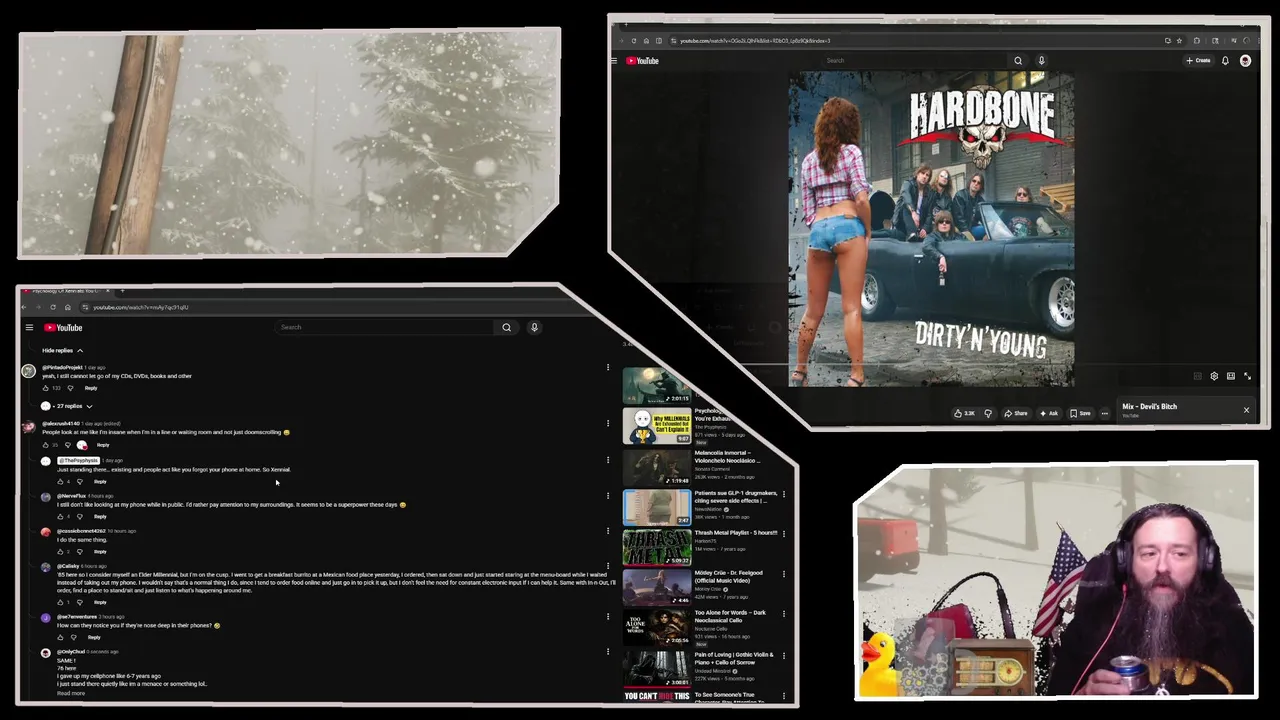The width and height of the screenshot is (1280, 720).
Task: Open Thrash Metal Playlist 5 hours thumbnail
Action: pyautogui.click(x=656, y=547)
